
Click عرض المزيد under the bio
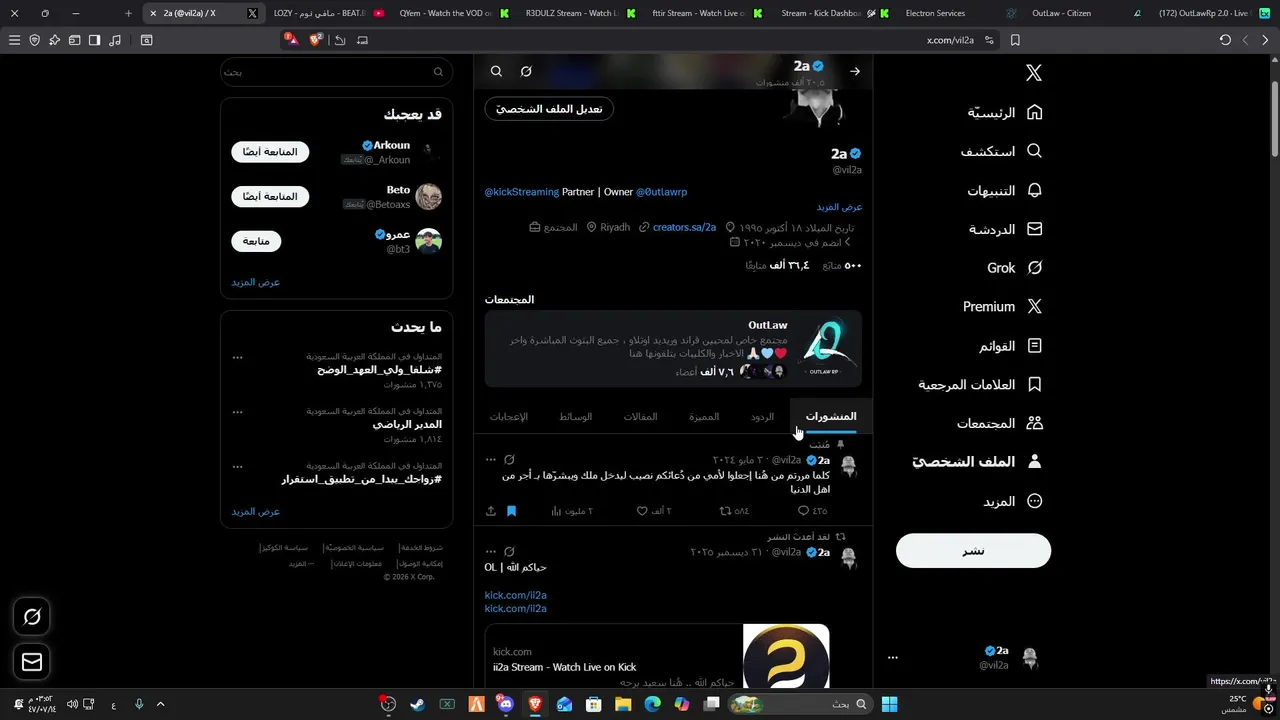tap(839, 207)
